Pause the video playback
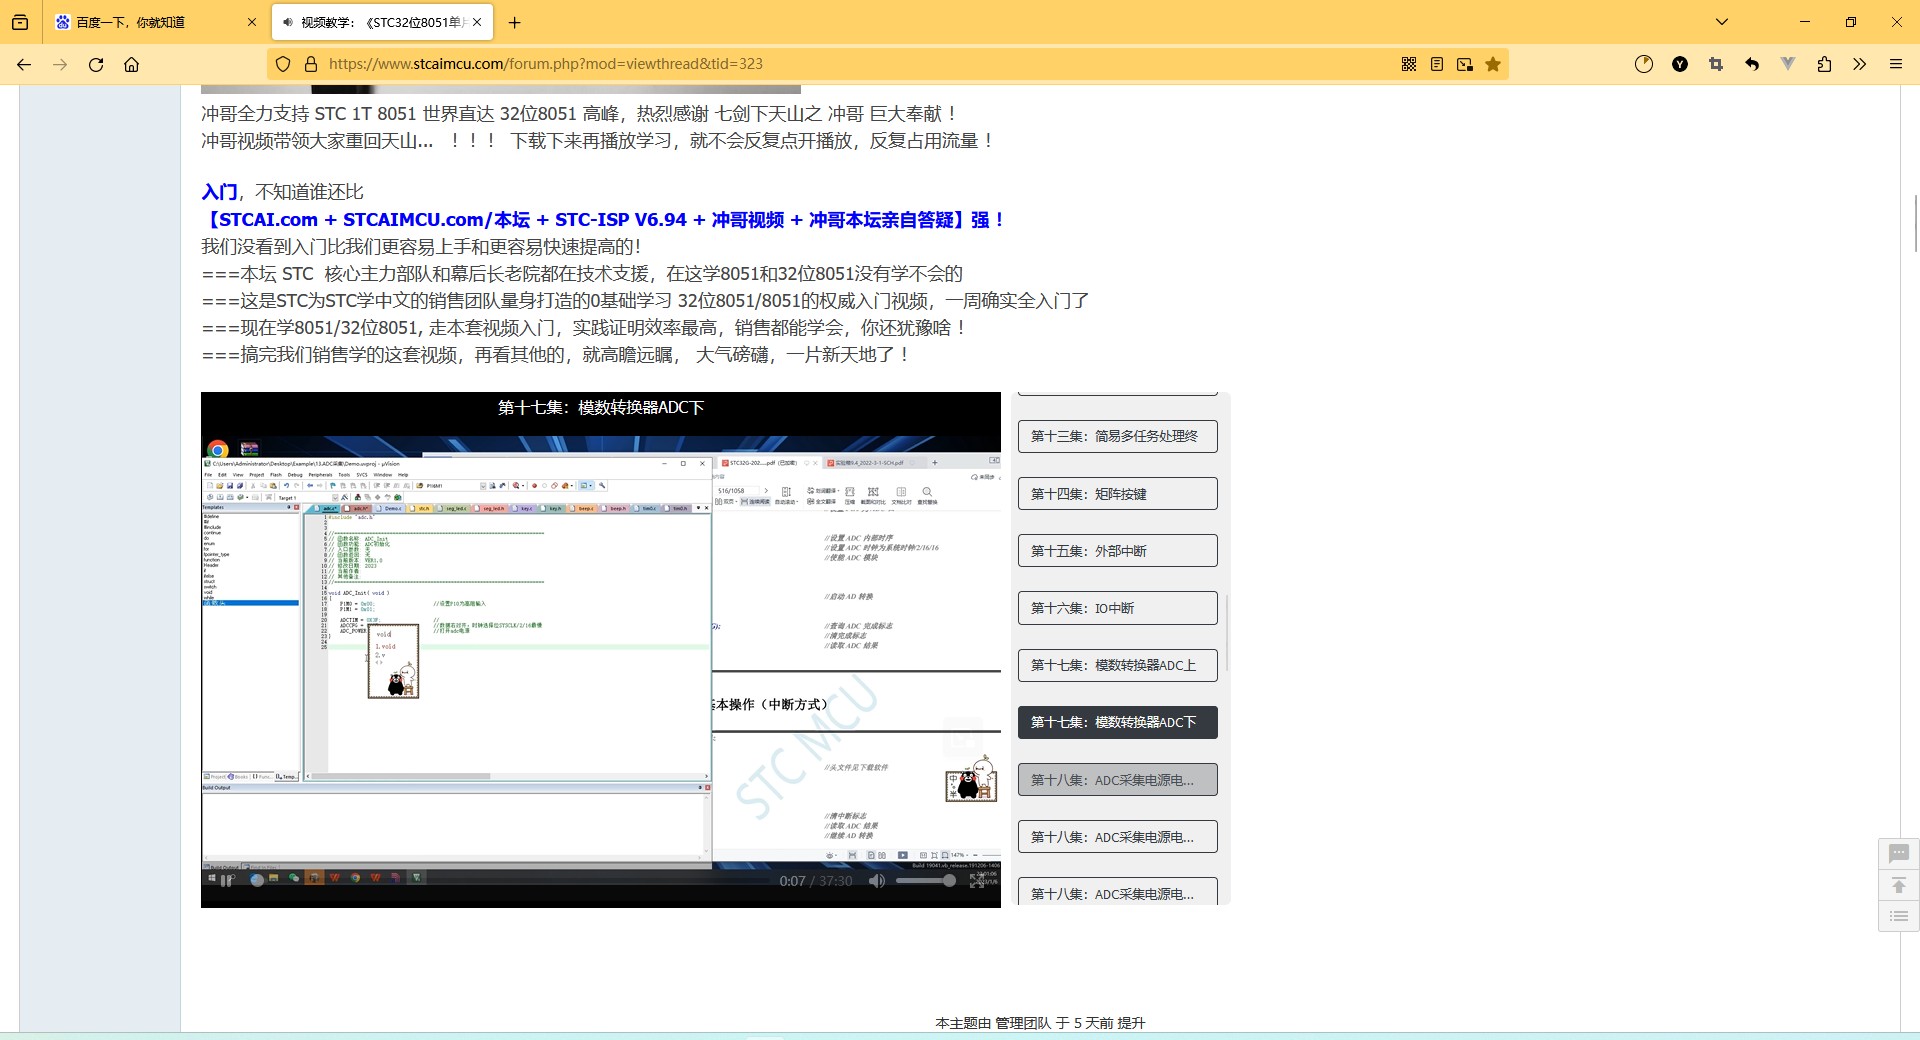 coord(226,881)
